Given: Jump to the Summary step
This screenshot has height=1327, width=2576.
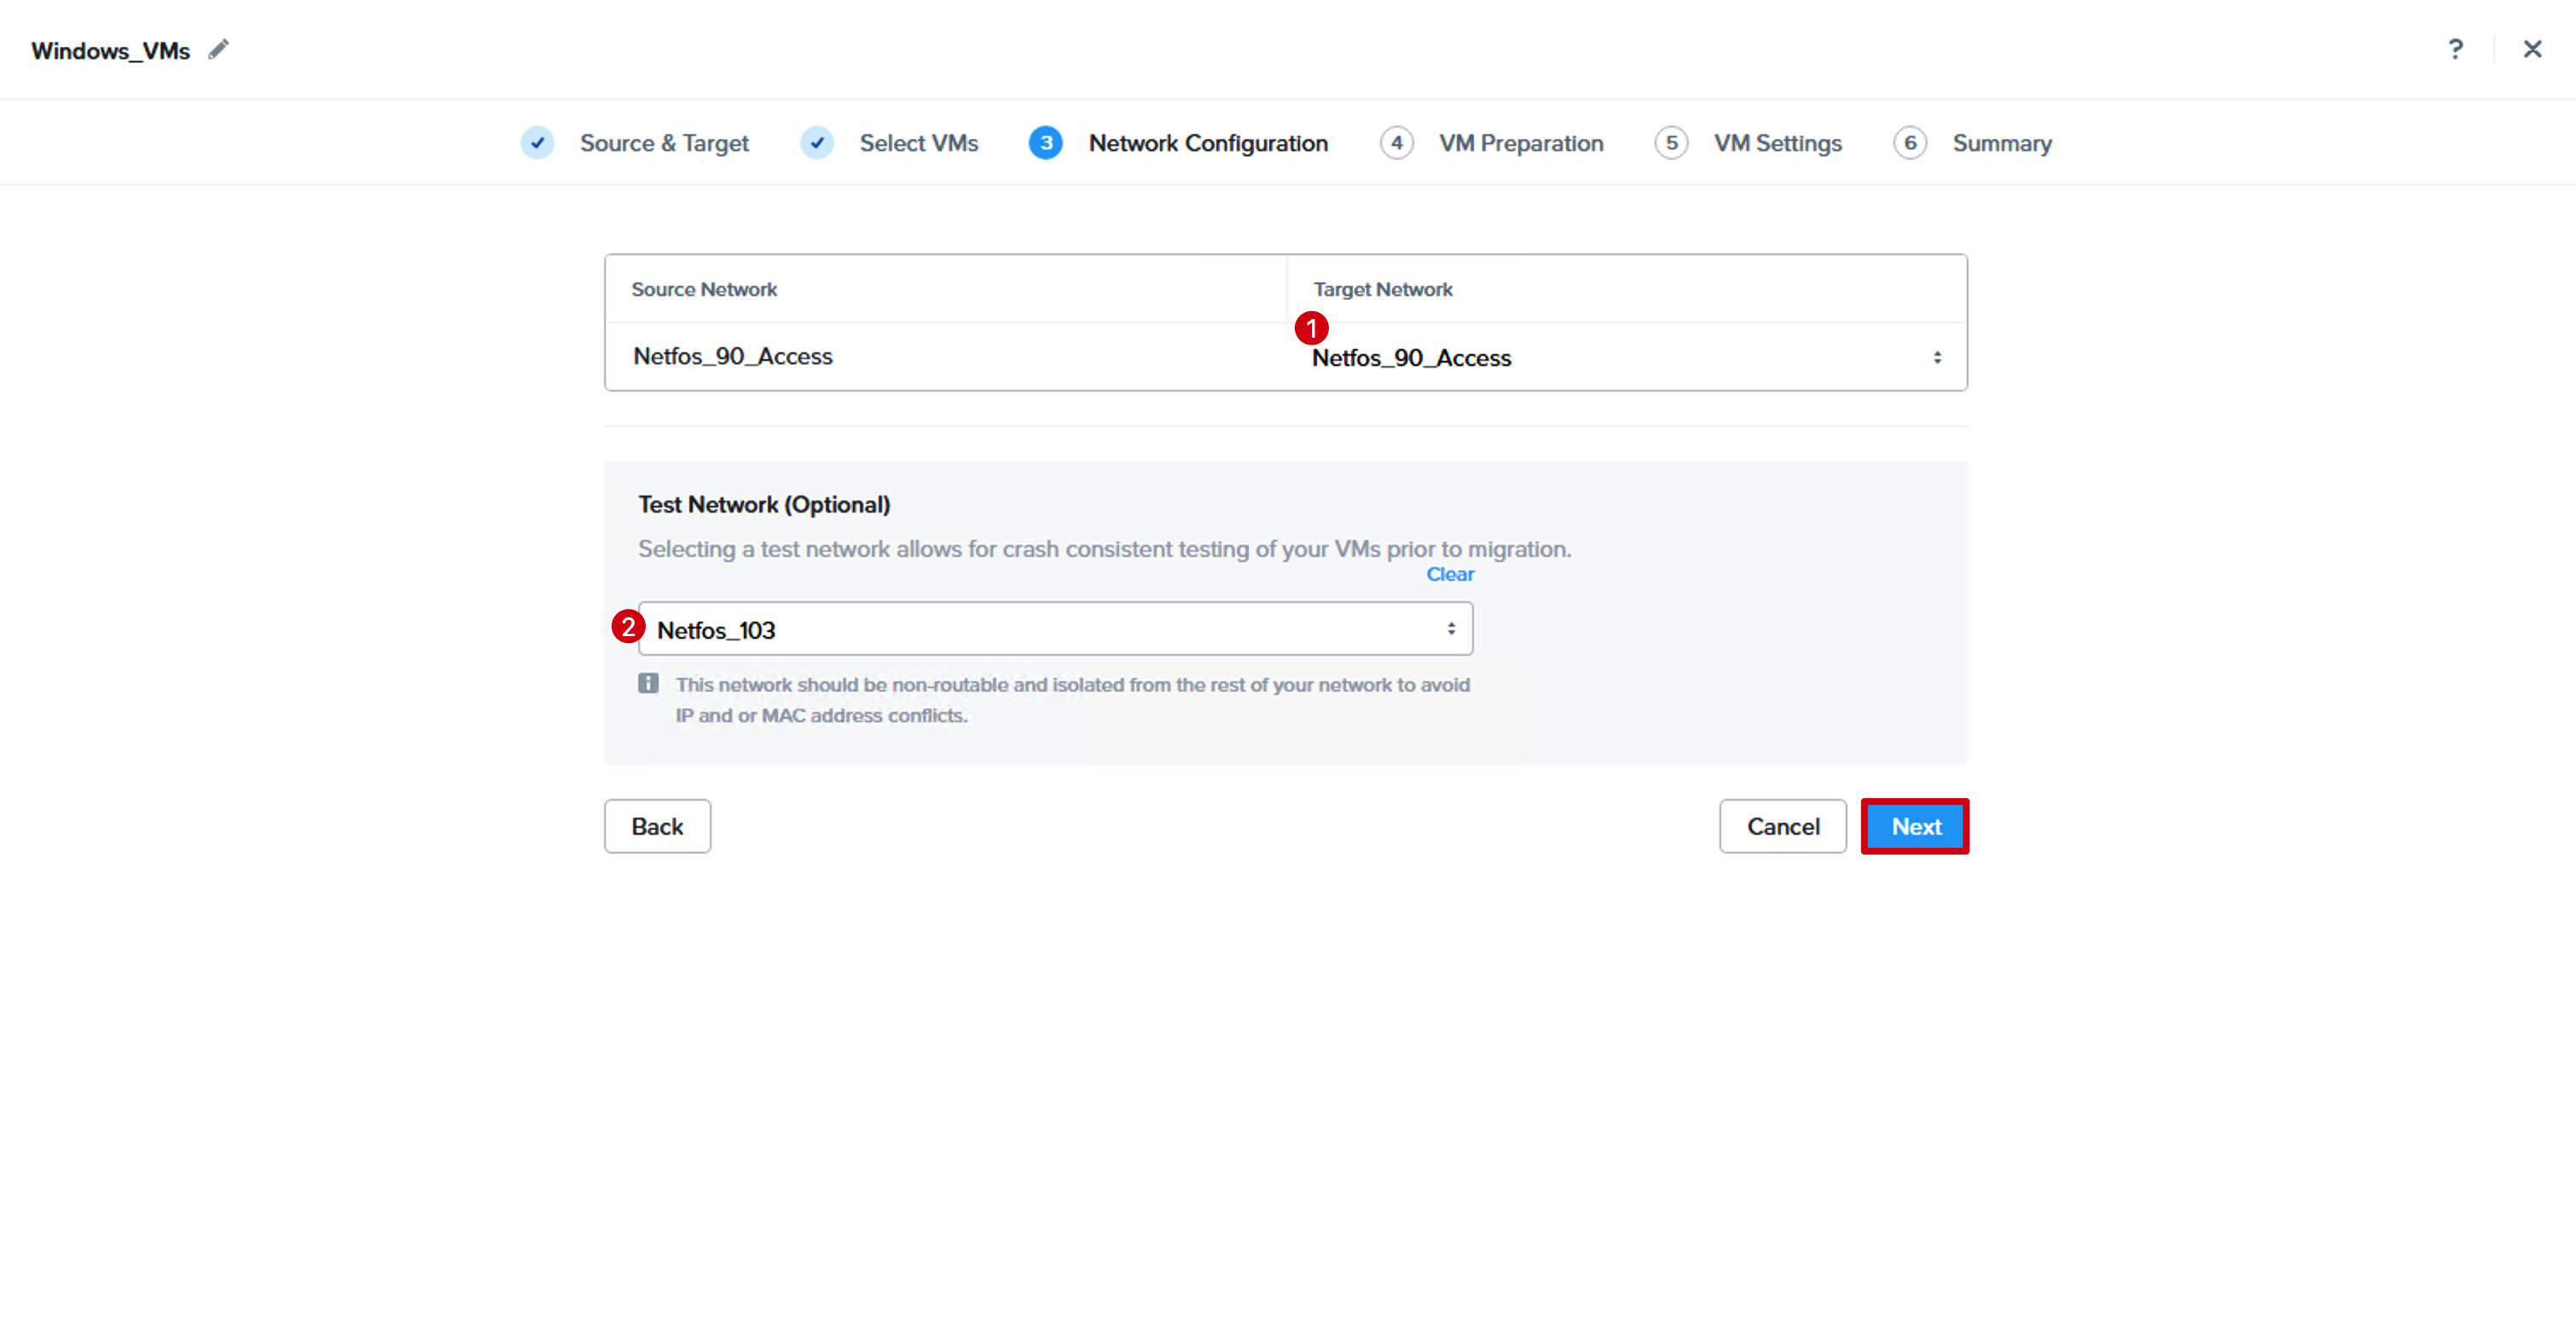Looking at the screenshot, I should [x=2002, y=143].
